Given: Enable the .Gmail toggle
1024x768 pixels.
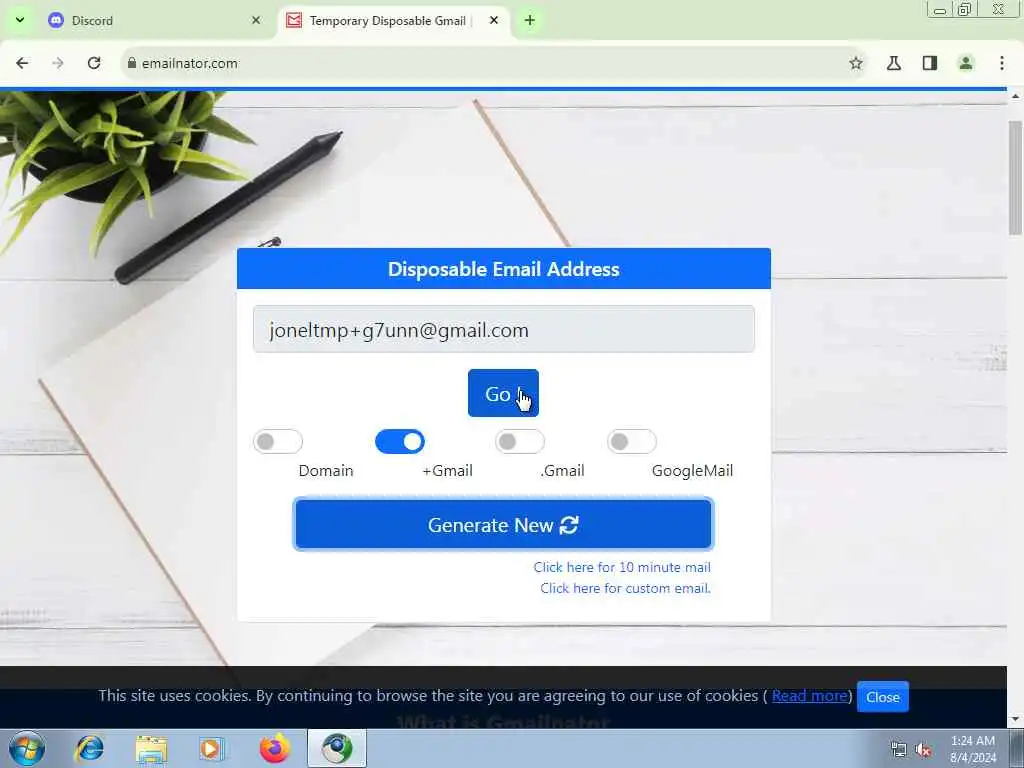Looking at the screenshot, I should click(520, 441).
